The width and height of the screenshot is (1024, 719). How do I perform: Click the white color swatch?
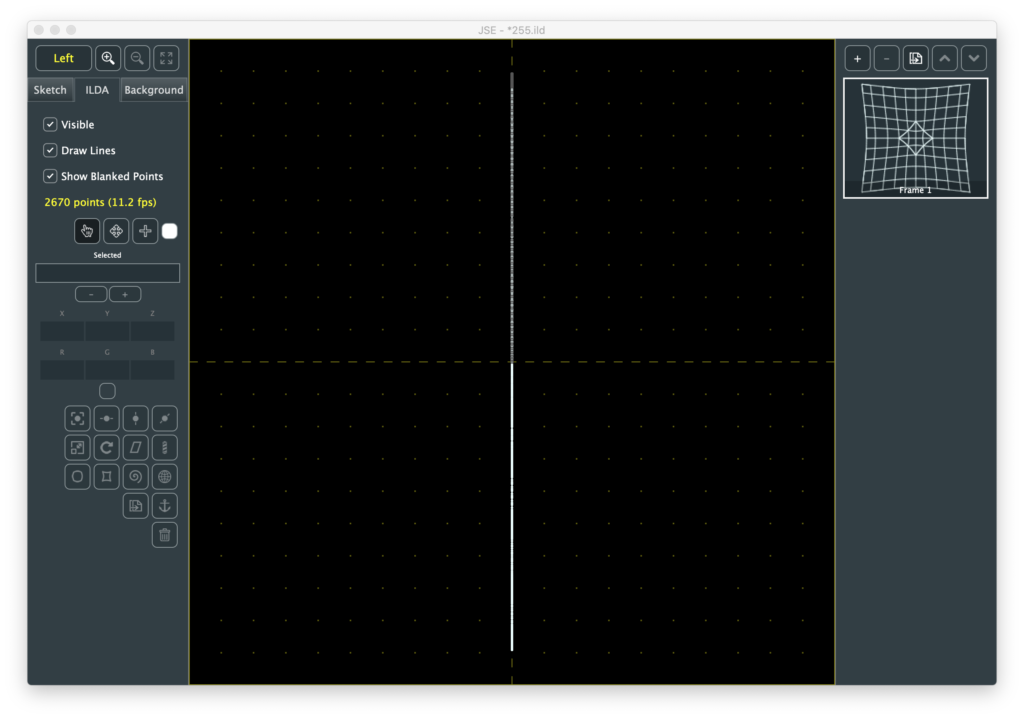tap(169, 231)
